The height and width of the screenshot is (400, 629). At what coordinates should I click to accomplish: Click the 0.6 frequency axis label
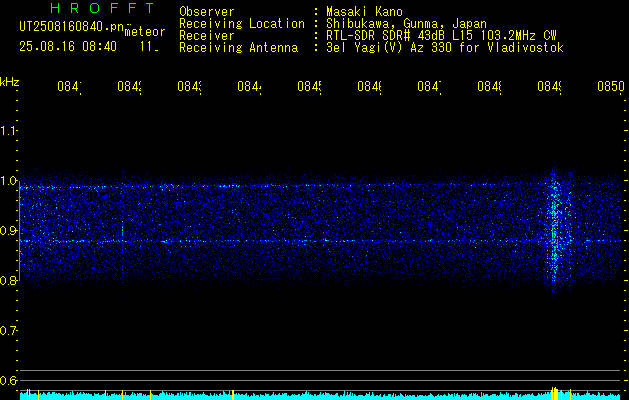tap(8, 381)
